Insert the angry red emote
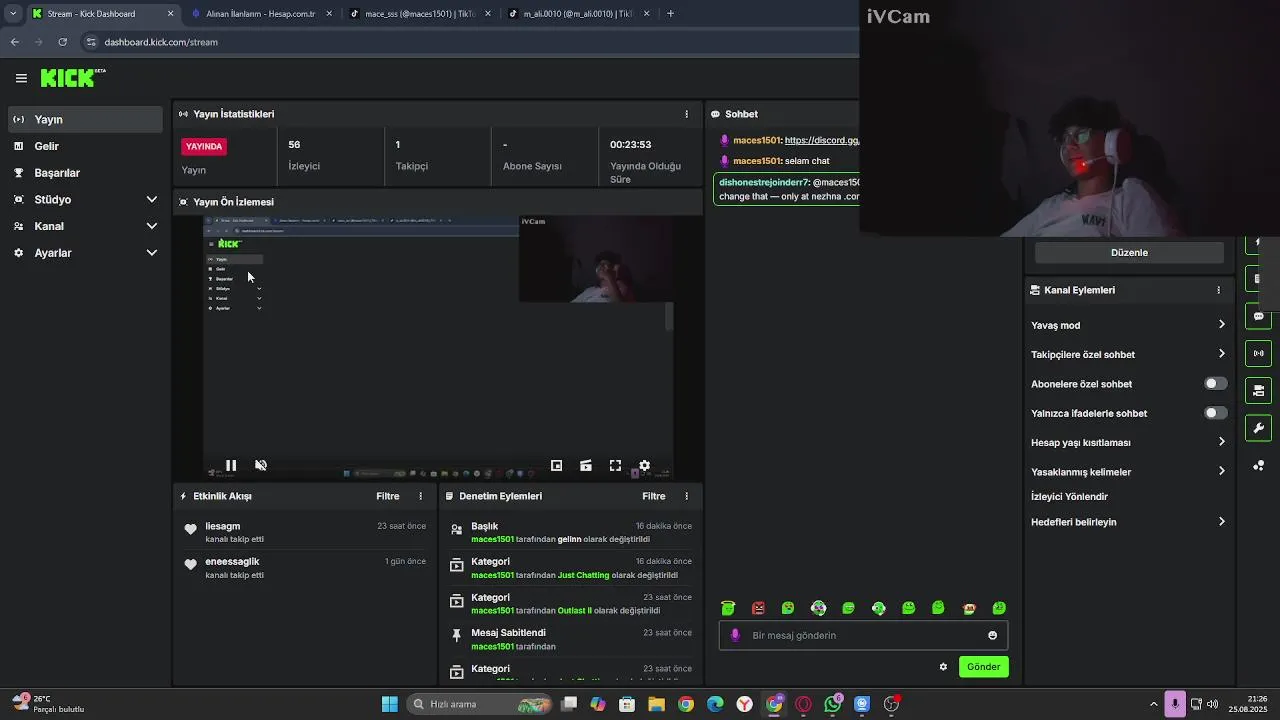The width and height of the screenshot is (1280, 720). tap(758, 608)
